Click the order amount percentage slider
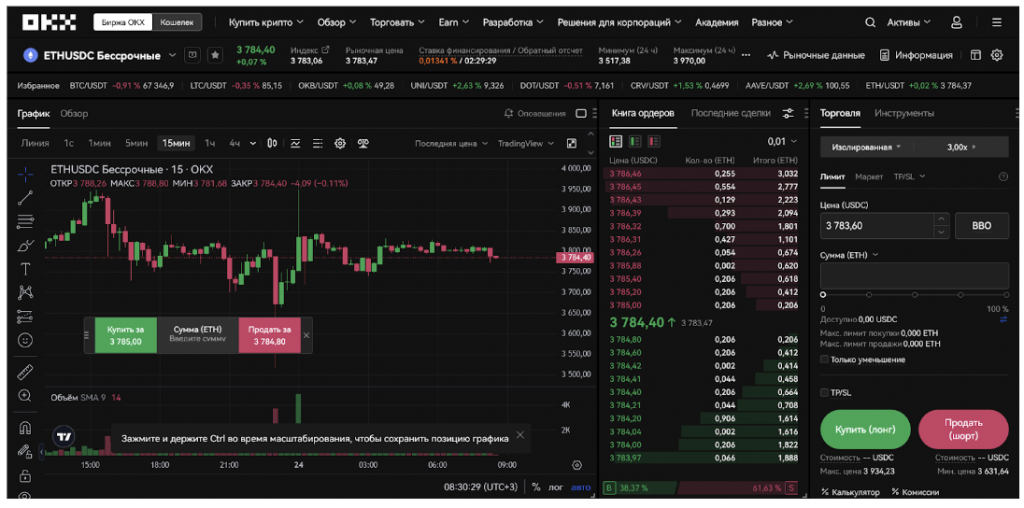Image resolution: width=1024 pixels, height=508 pixels. click(914, 294)
